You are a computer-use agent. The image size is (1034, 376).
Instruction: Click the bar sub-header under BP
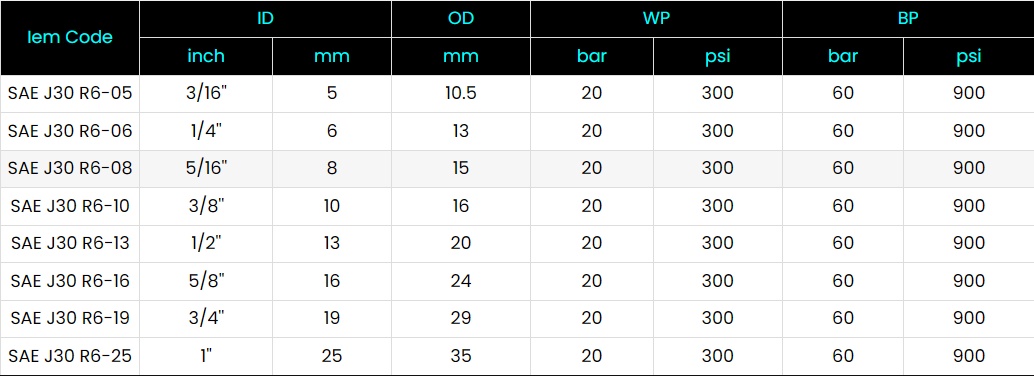tap(843, 56)
